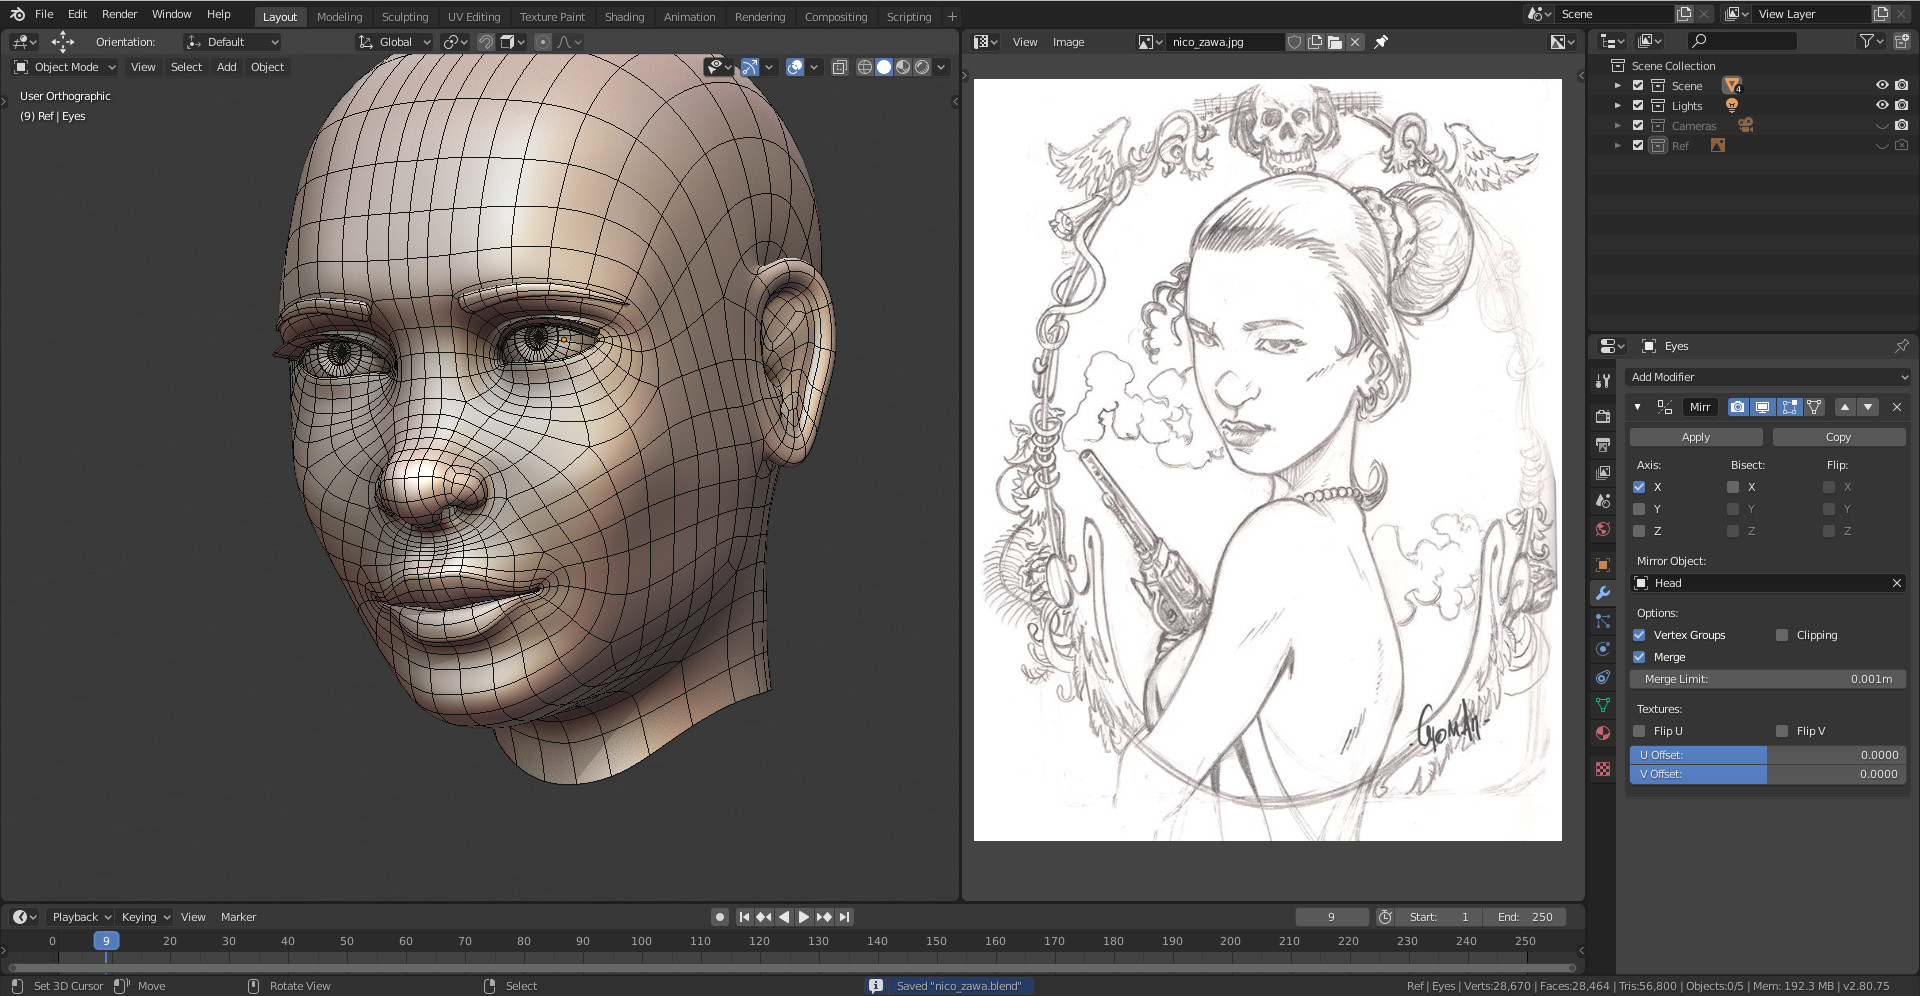This screenshot has height=996, width=1920.
Task: Open the World properties tab
Action: 1603,529
